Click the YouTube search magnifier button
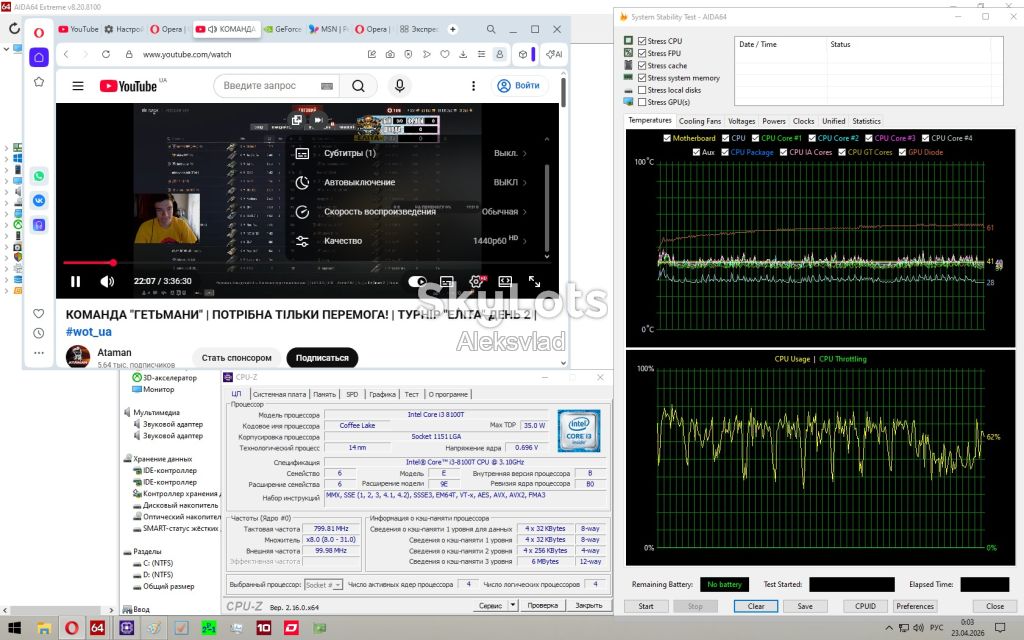This screenshot has width=1024, height=640. click(x=359, y=86)
